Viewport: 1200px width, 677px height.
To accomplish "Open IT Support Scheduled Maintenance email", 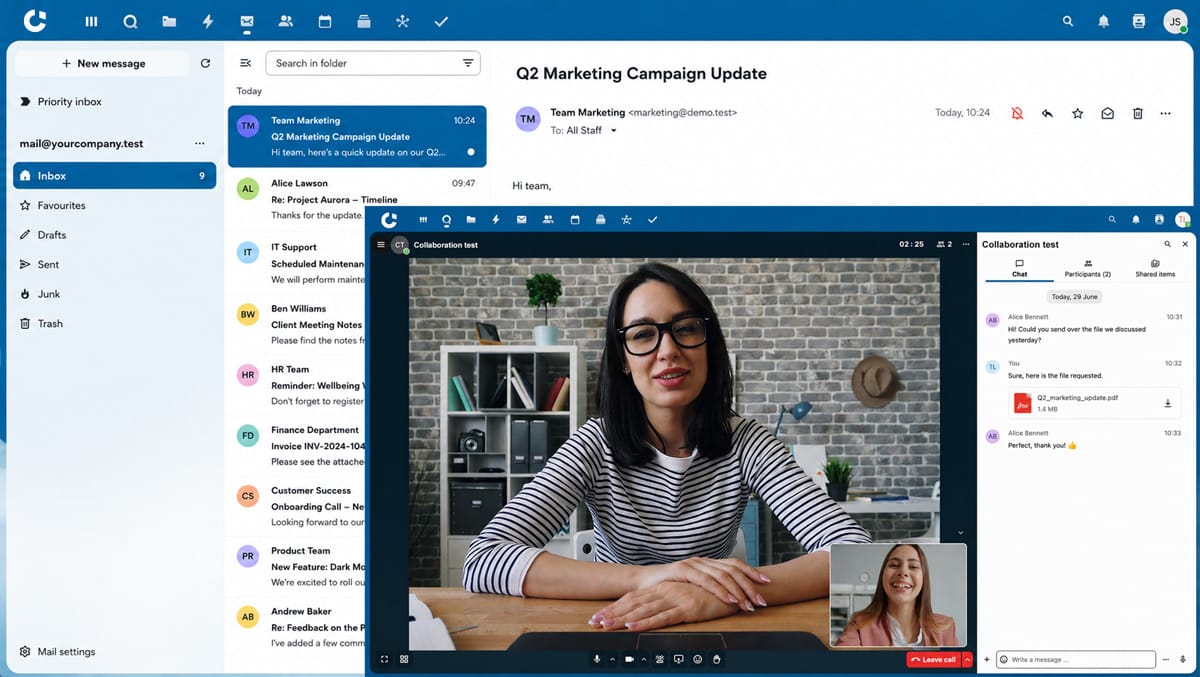I will (298, 264).
